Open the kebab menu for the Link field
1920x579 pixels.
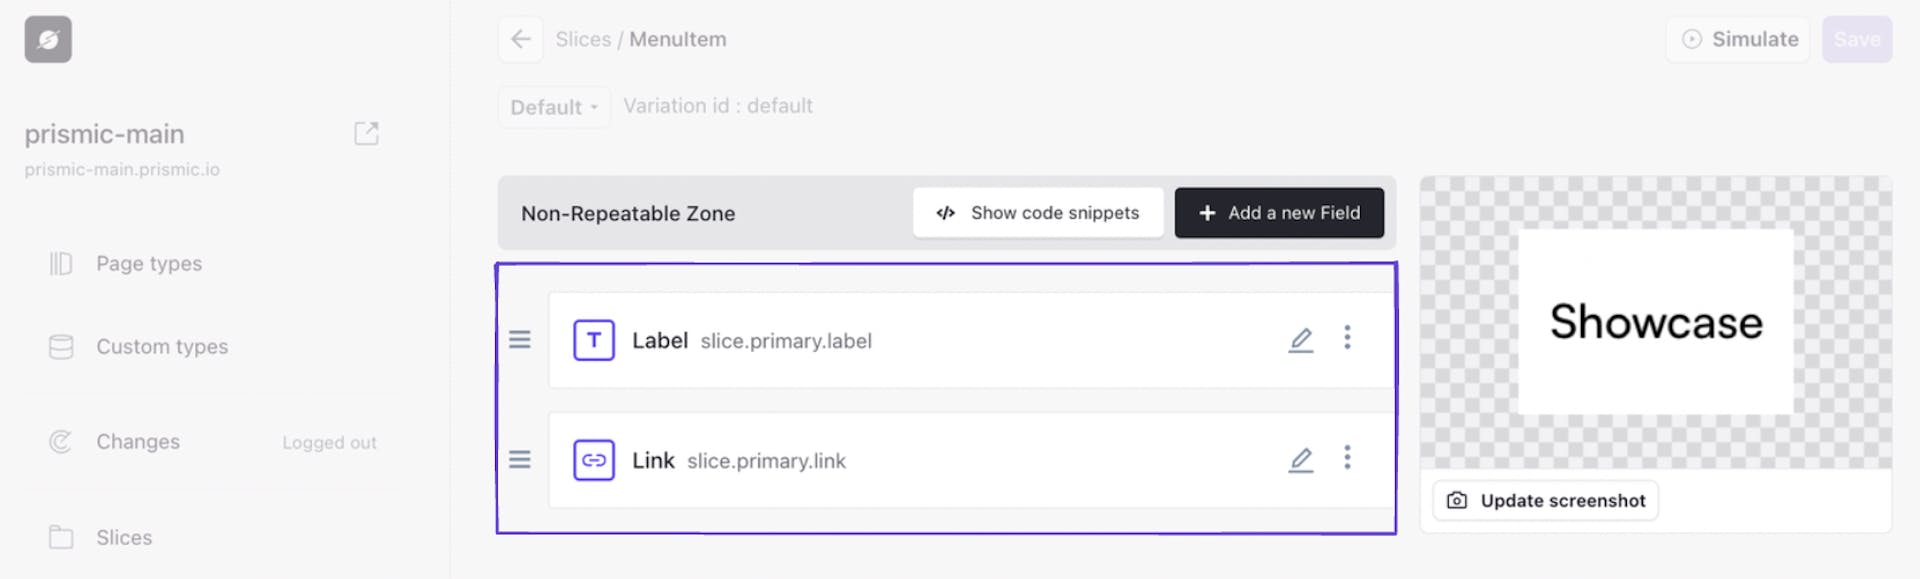click(x=1348, y=459)
